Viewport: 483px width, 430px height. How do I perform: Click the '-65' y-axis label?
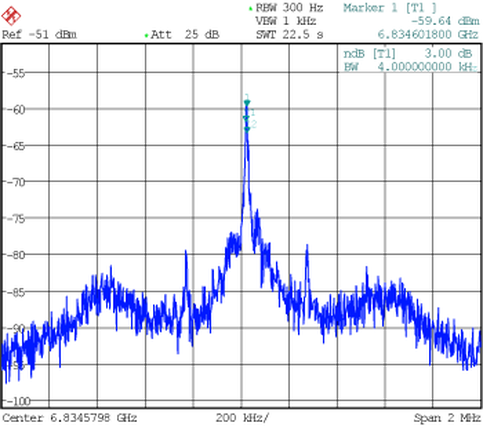click(16, 146)
